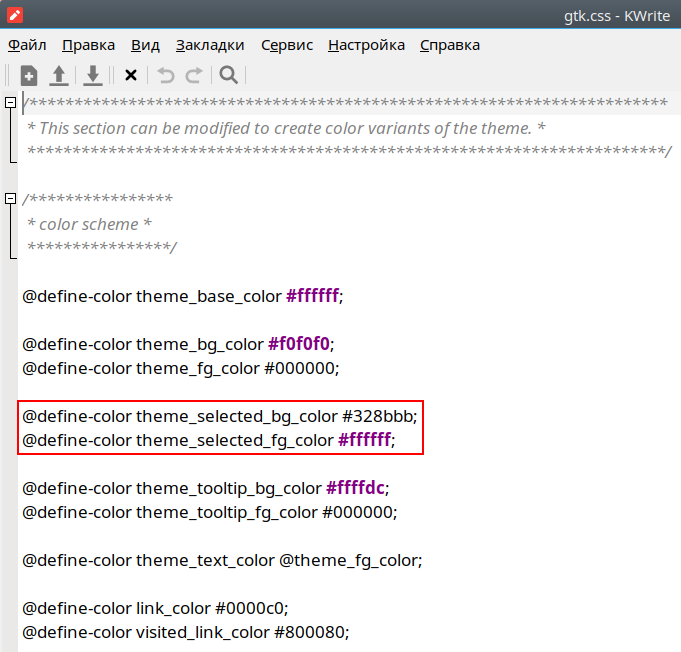681x652 pixels.
Task: Create a new document with toolbar icon
Action: click(x=29, y=76)
